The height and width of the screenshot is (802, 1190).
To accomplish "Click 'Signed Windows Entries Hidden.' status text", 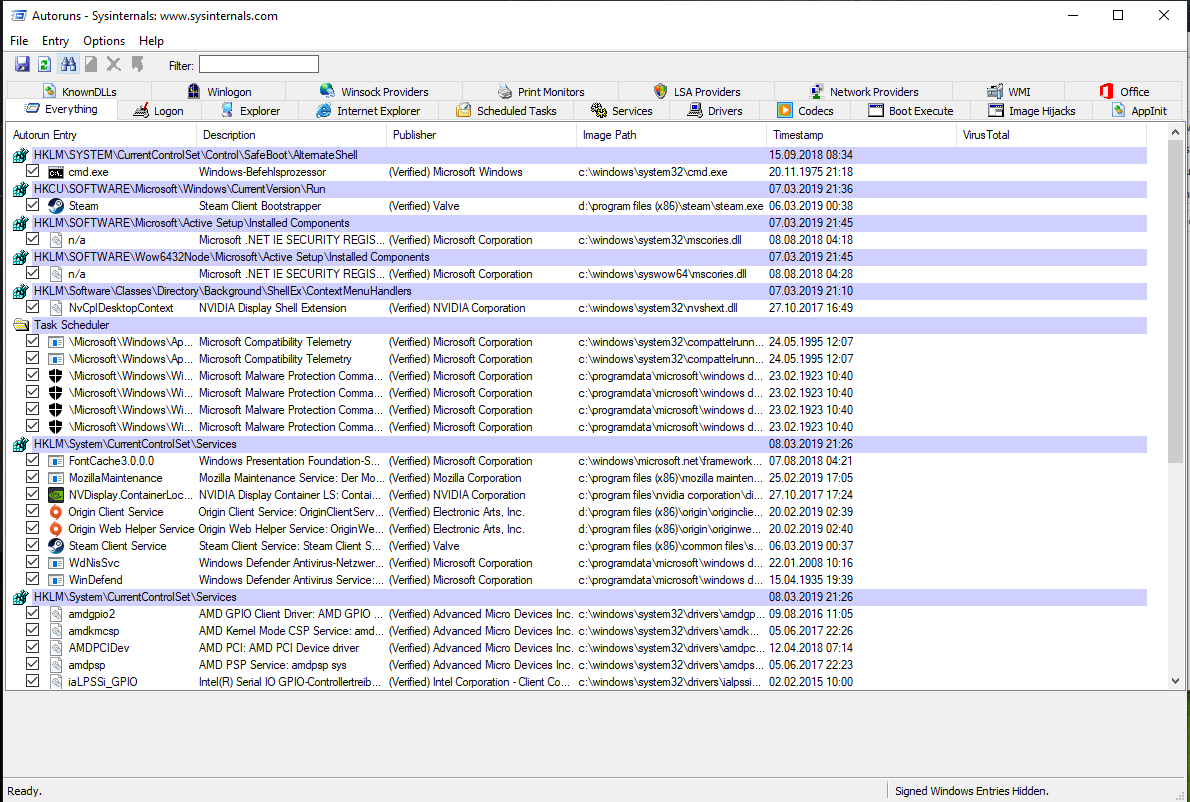I will pyautogui.click(x=972, y=791).
